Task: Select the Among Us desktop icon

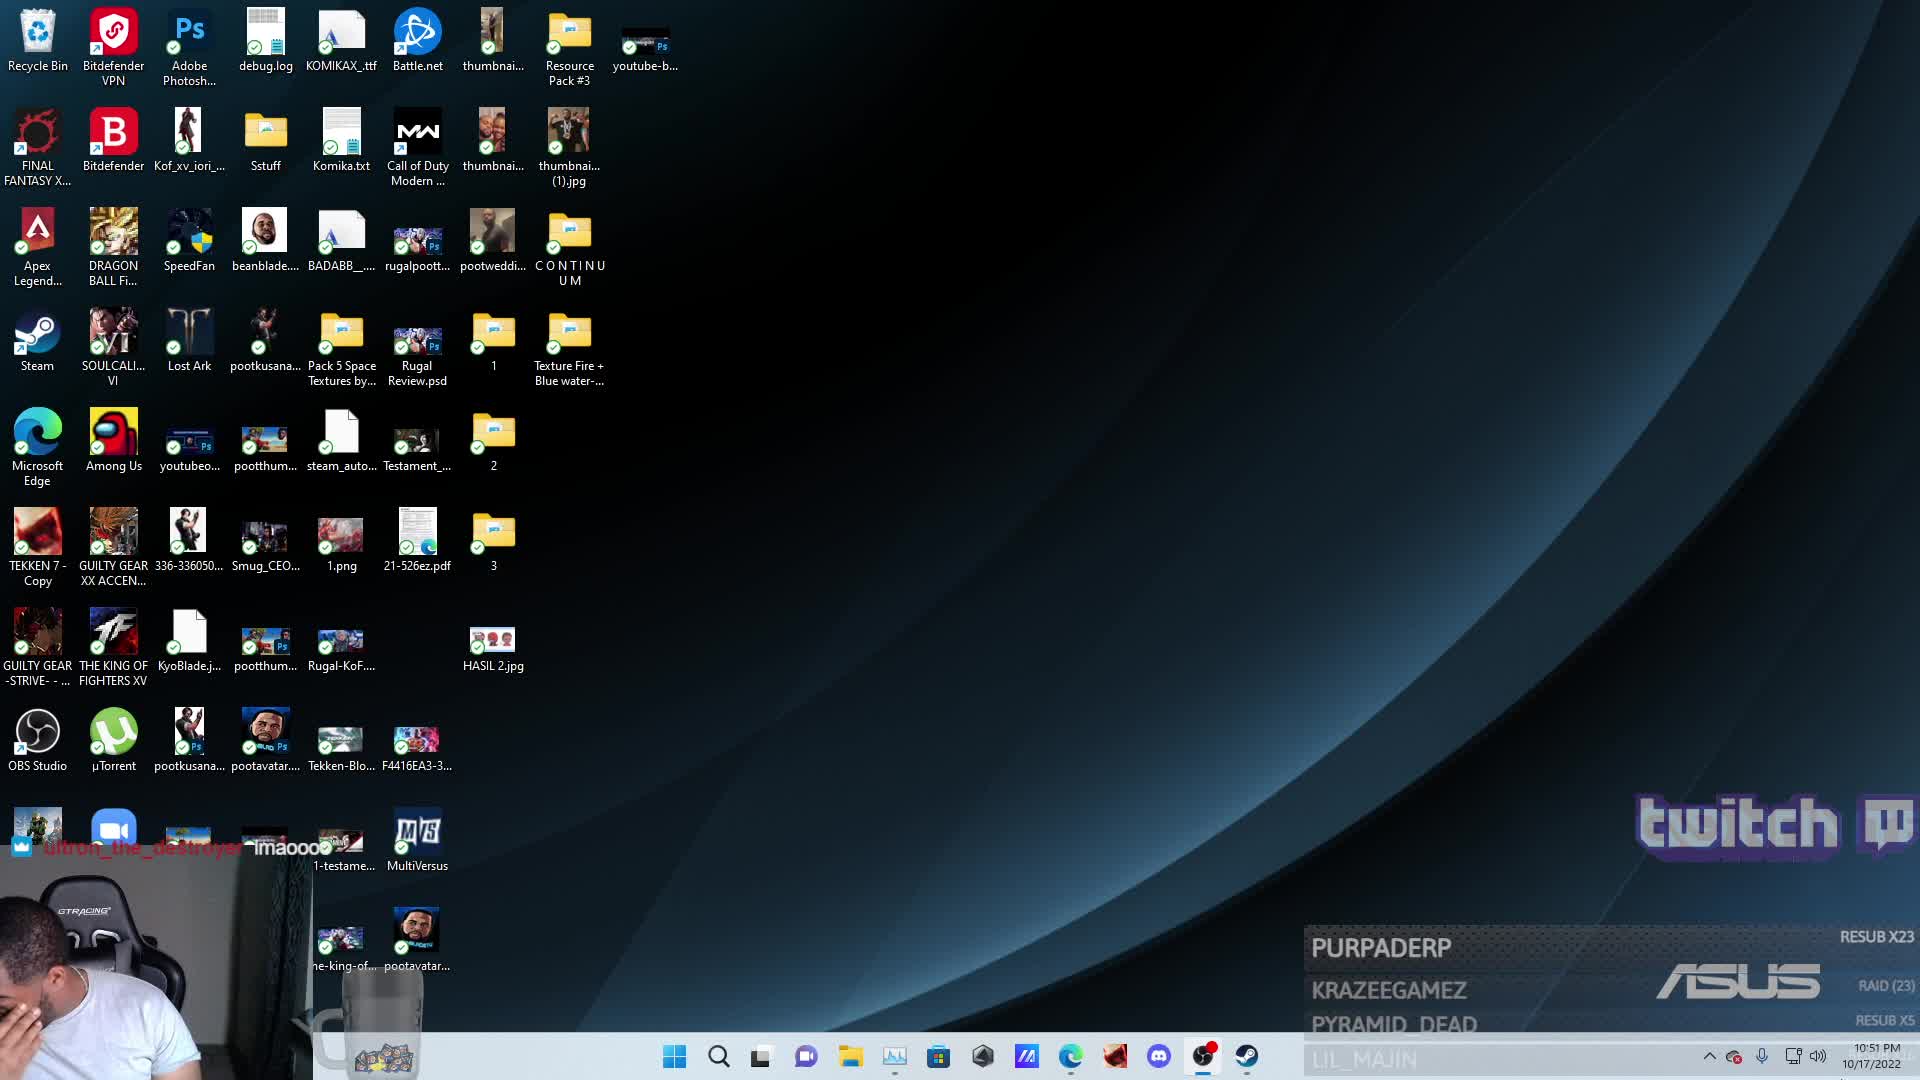Action: (x=113, y=442)
